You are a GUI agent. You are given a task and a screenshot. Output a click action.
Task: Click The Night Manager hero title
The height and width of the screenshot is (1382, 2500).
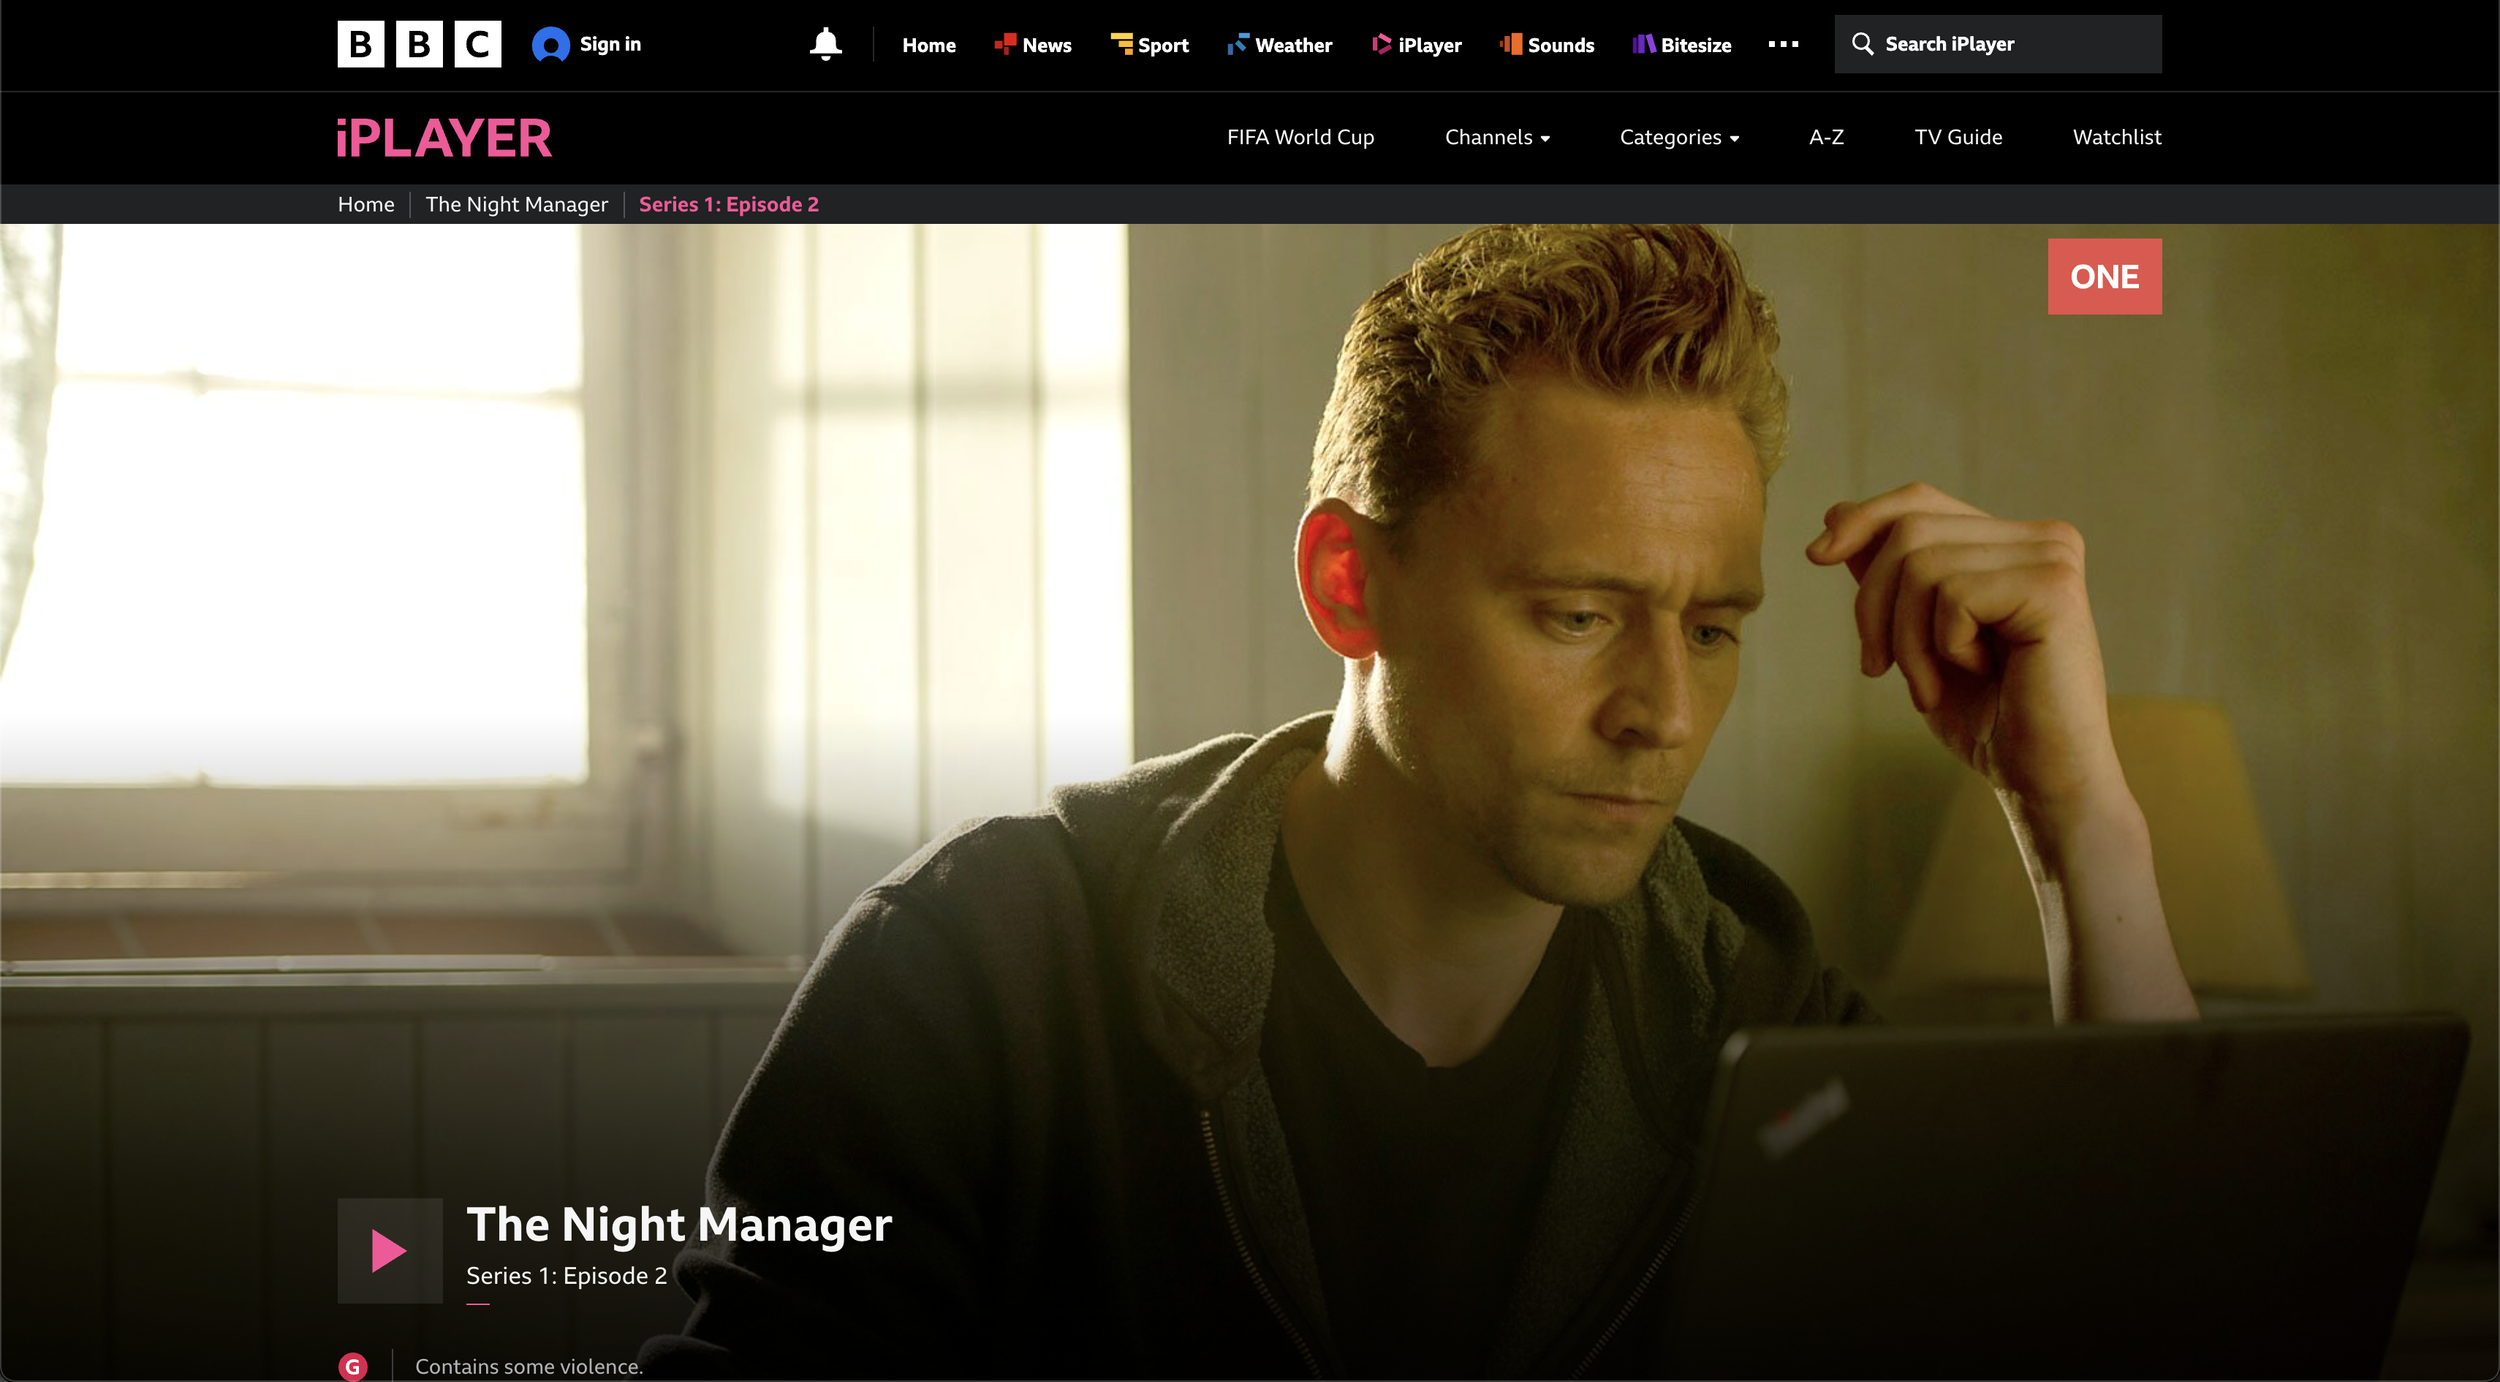pos(679,1225)
